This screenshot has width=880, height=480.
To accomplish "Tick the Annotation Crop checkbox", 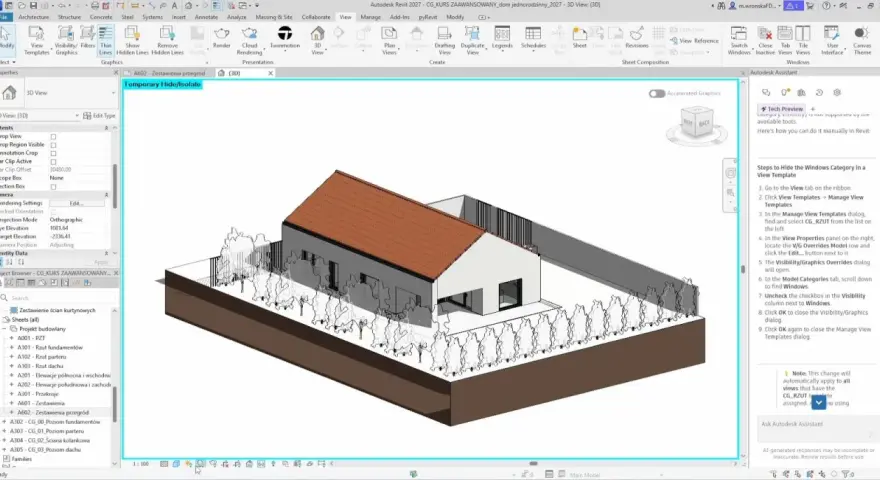I will 53,153.
